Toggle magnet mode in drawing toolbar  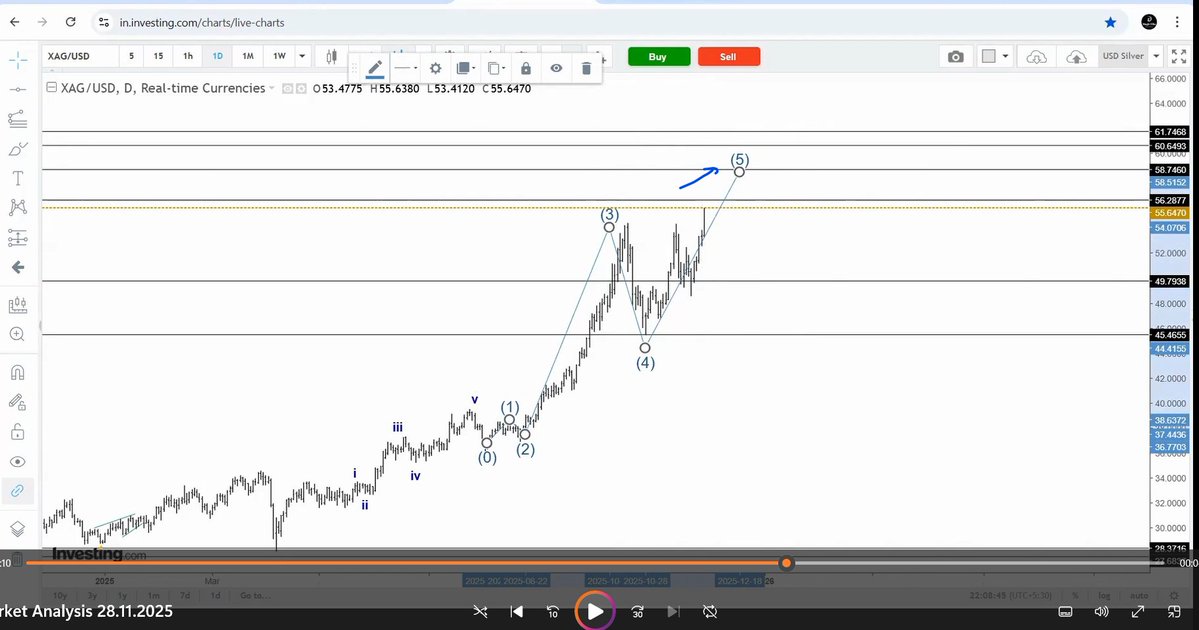[x=18, y=372]
